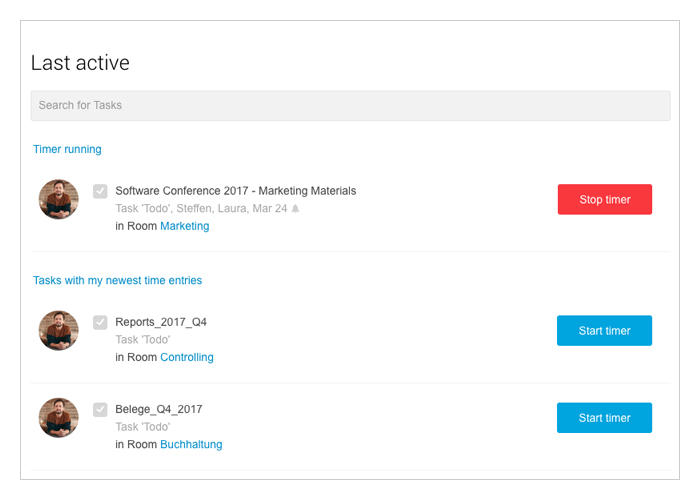Screen dimensions: 700x500
Task: Click the Timer running section heading
Action: pos(67,149)
